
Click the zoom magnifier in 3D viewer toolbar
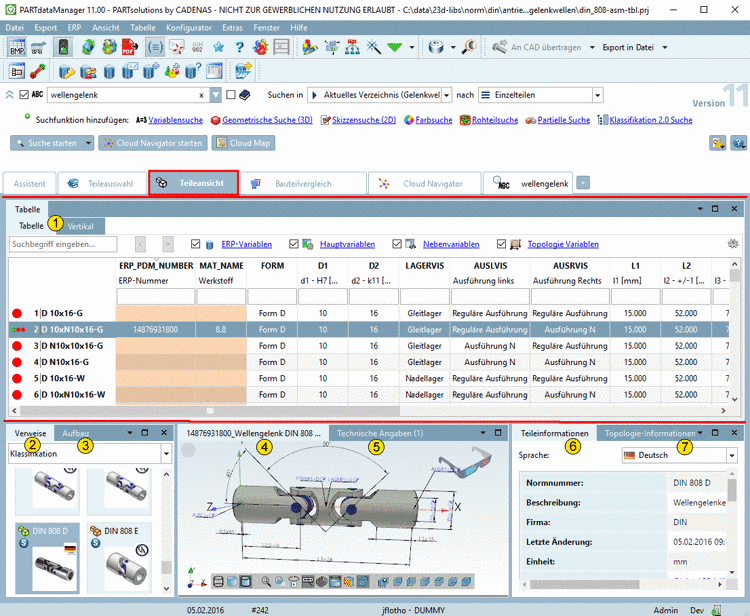[266, 581]
